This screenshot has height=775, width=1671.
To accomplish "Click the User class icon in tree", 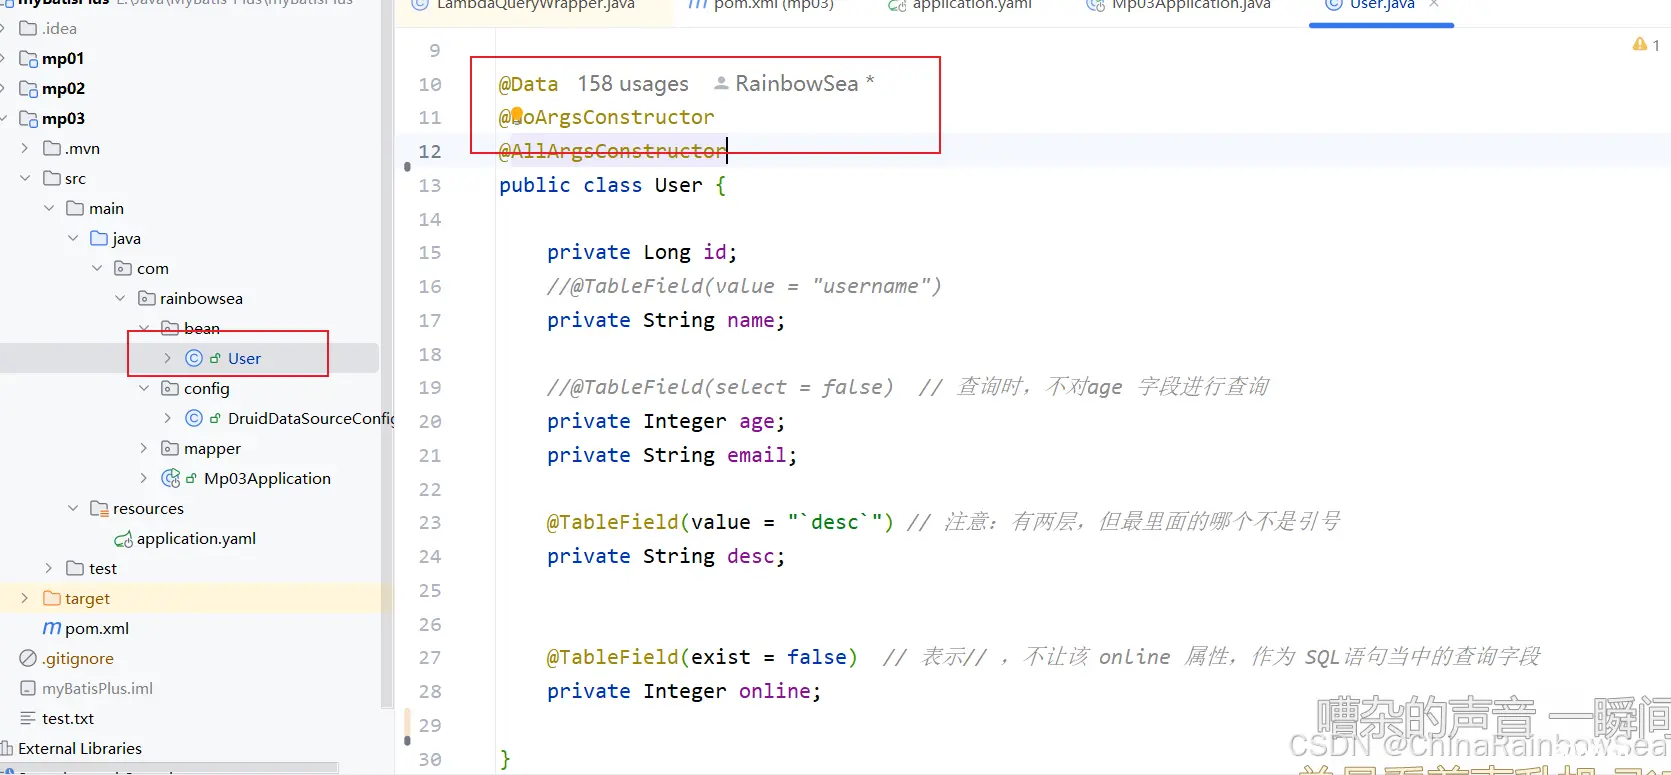I will (x=194, y=358).
